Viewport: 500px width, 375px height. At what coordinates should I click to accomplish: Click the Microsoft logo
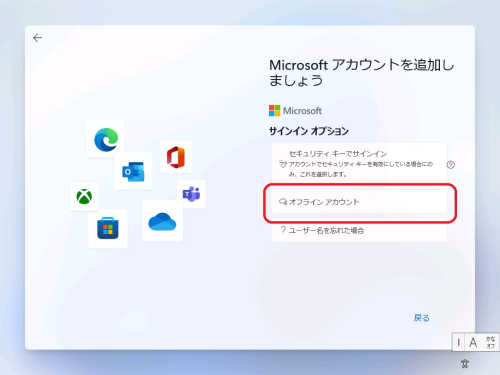295,111
